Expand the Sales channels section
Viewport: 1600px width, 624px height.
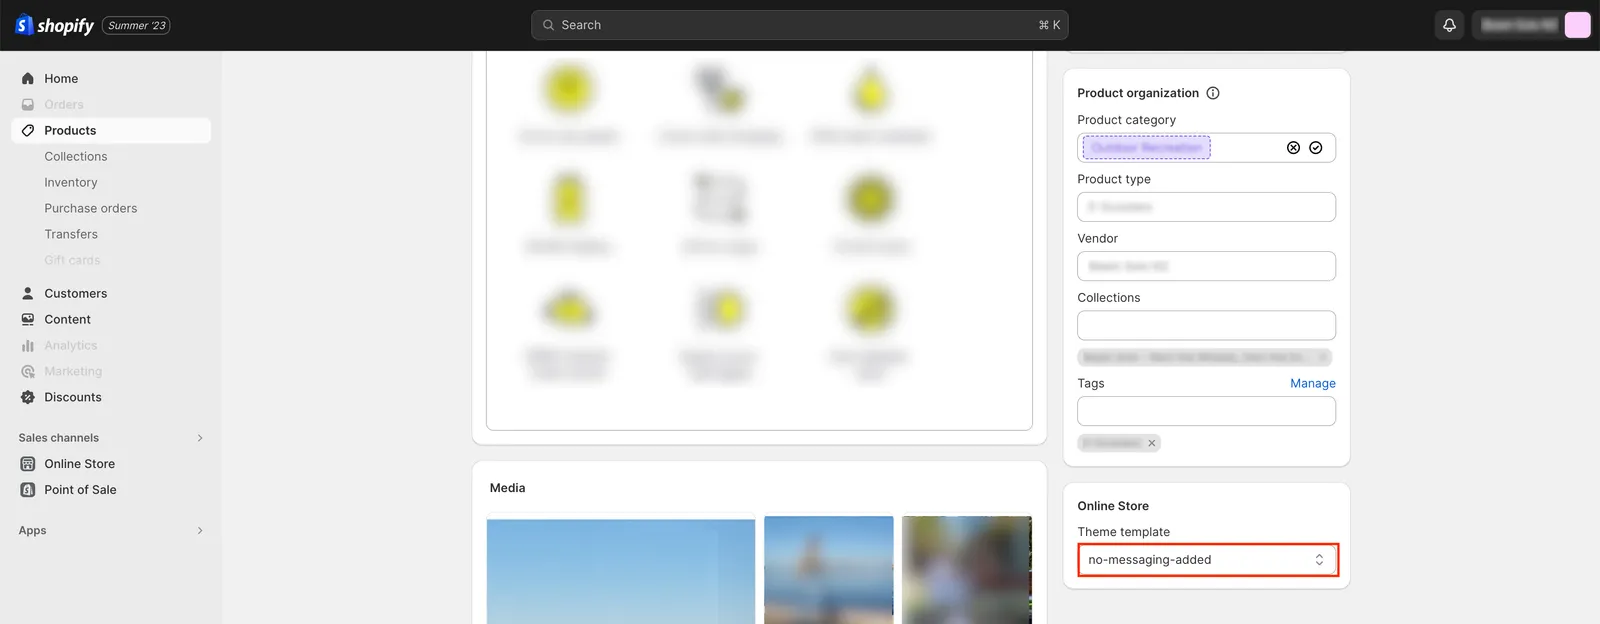point(200,438)
